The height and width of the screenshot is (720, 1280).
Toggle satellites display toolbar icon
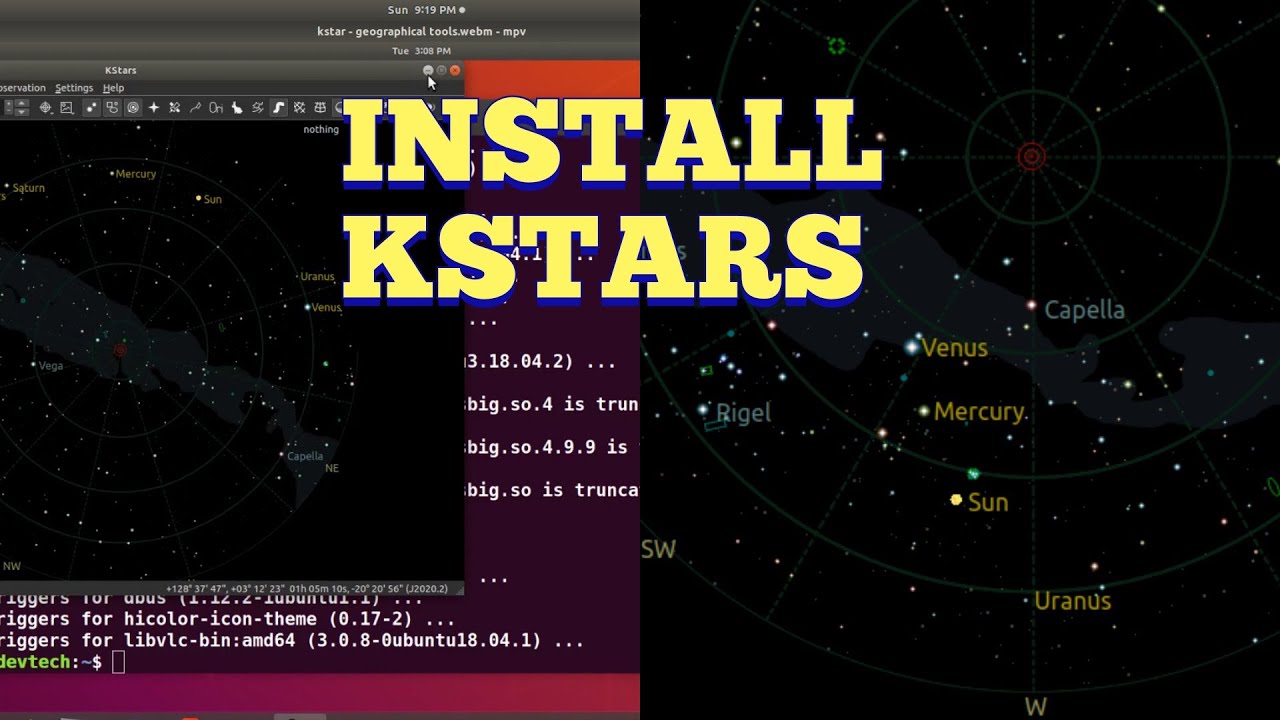[174, 107]
